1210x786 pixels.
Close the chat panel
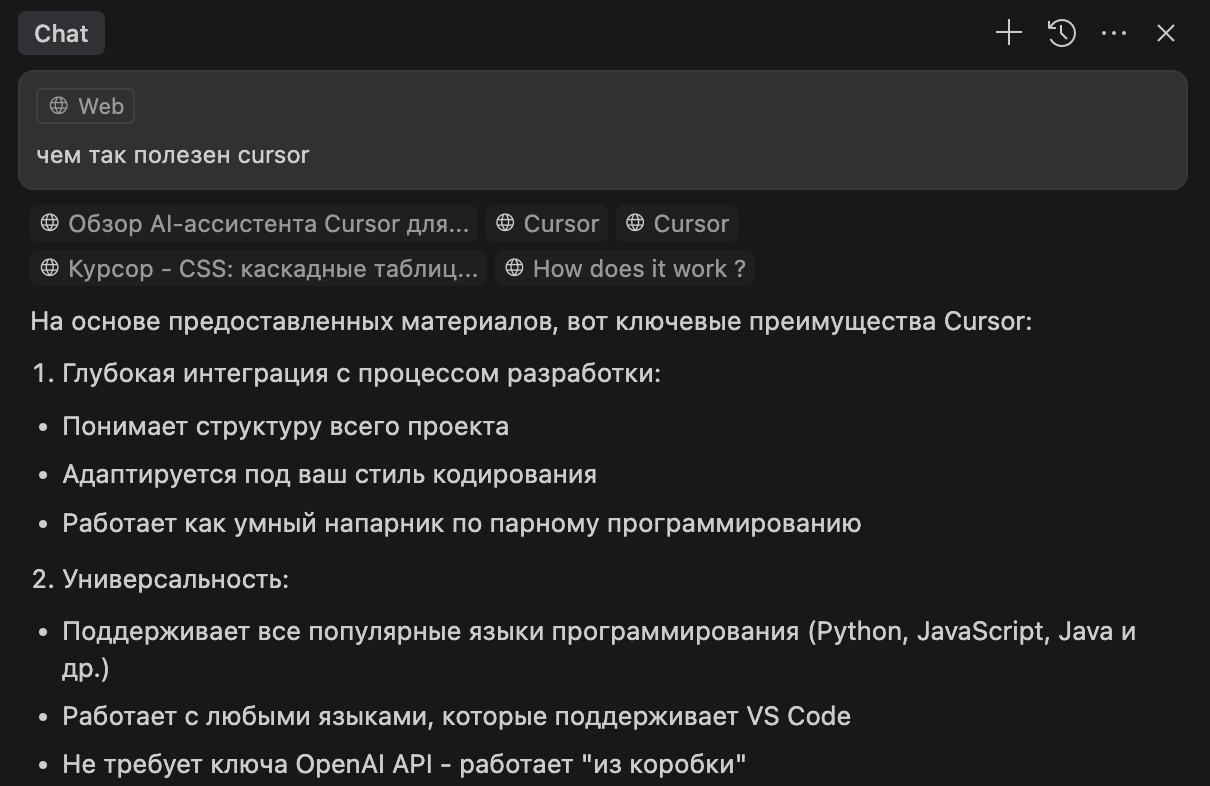tap(1165, 33)
